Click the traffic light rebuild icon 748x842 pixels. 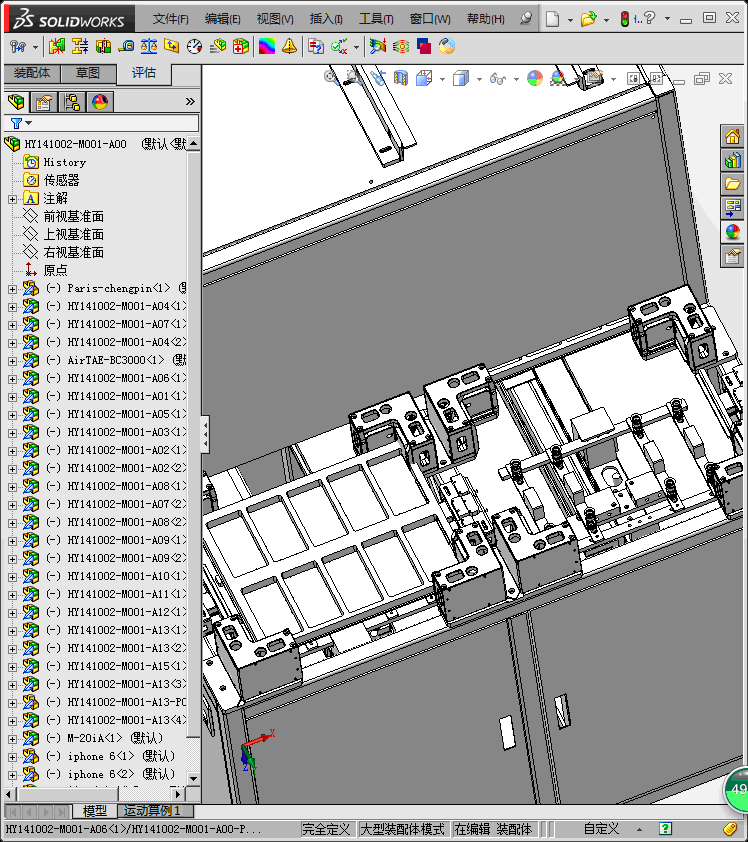pos(625,18)
